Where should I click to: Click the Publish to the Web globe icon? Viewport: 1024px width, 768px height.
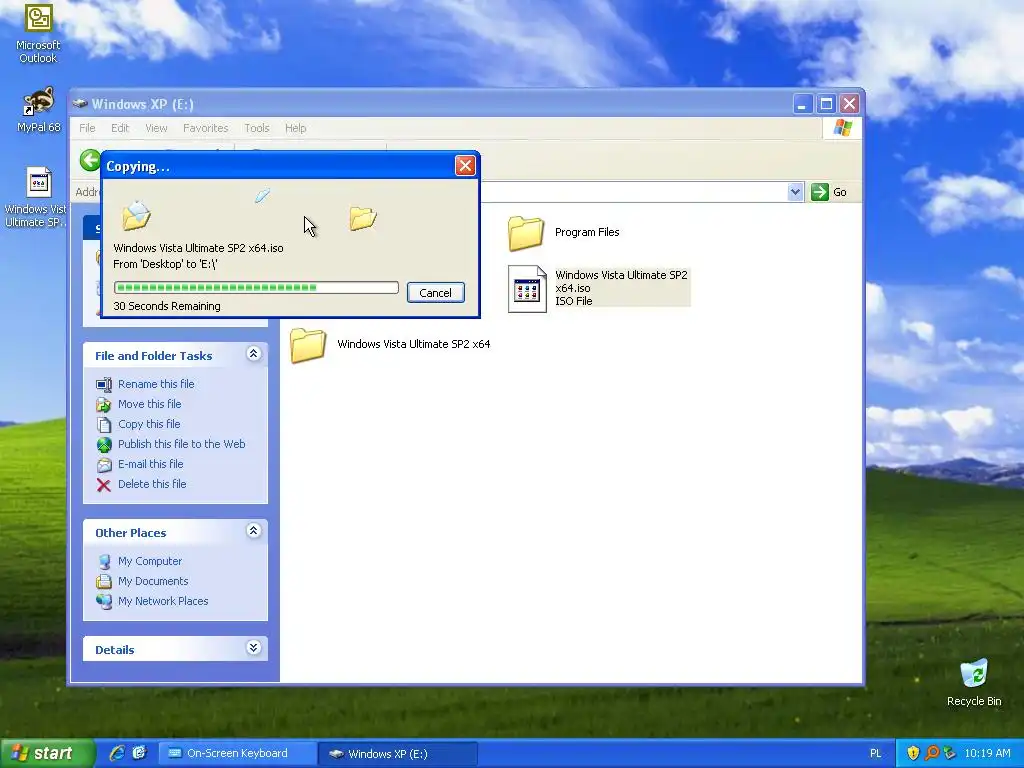click(x=104, y=445)
